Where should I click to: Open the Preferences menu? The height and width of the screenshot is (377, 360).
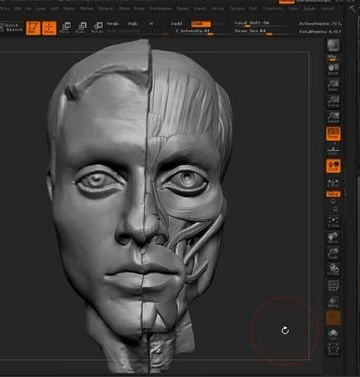pos(161,9)
